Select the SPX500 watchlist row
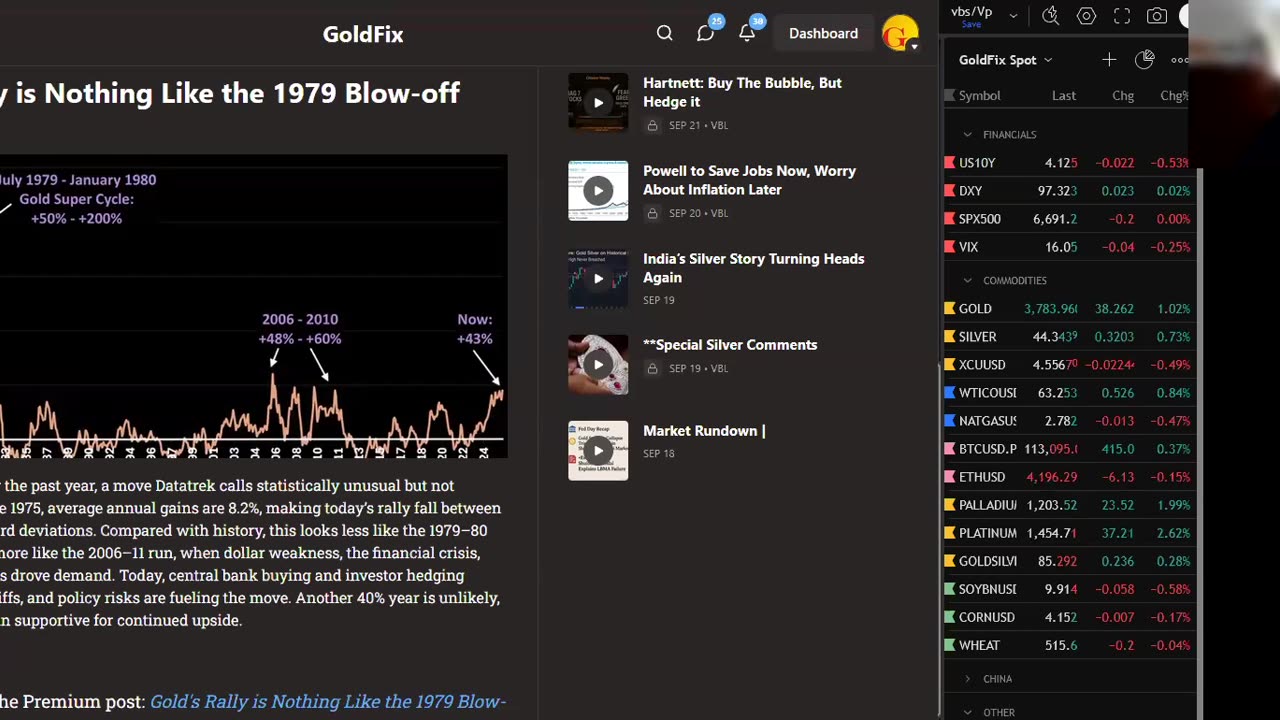Screen dimensions: 1280x720 point(1068,218)
